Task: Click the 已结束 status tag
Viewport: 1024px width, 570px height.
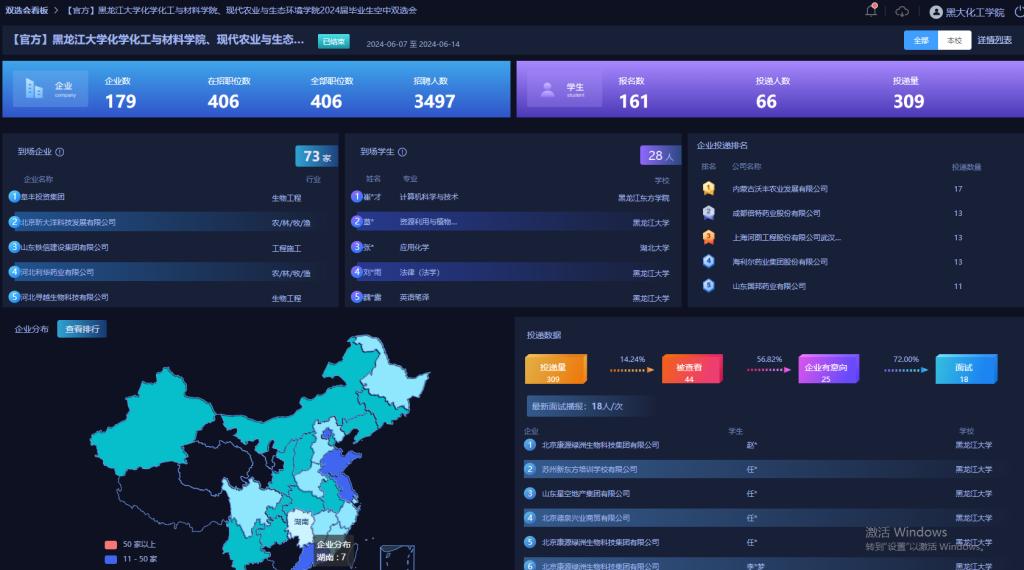Action: point(333,41)
